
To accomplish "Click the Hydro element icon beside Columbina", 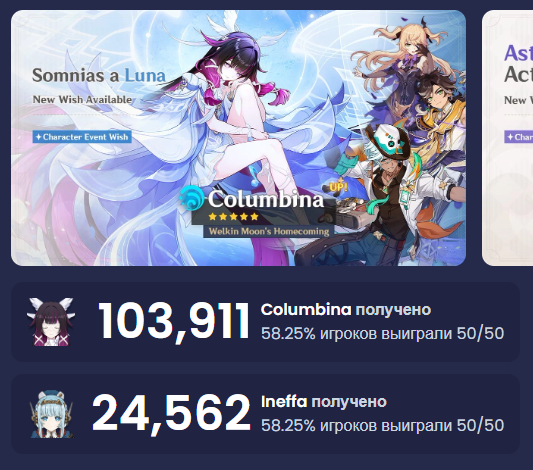I will coord(191,199).
